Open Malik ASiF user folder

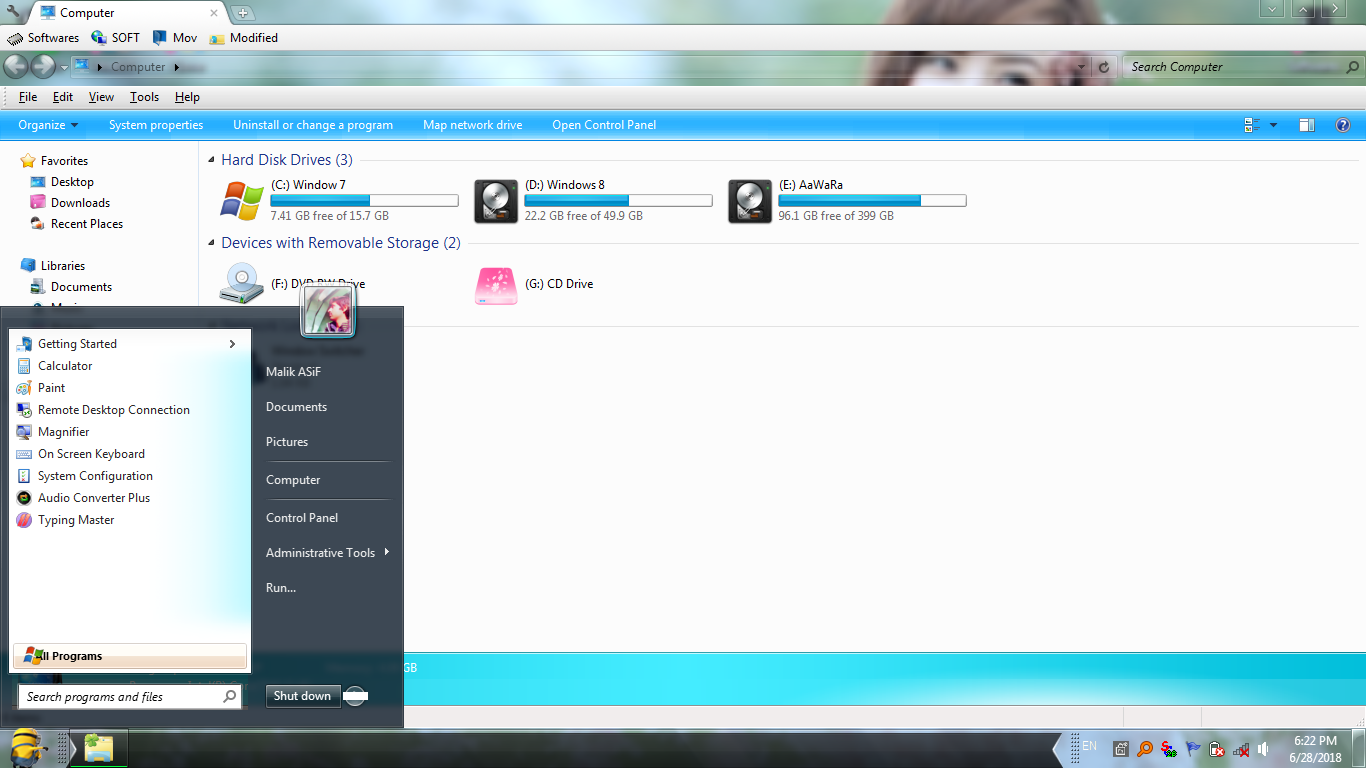point(293,372)
